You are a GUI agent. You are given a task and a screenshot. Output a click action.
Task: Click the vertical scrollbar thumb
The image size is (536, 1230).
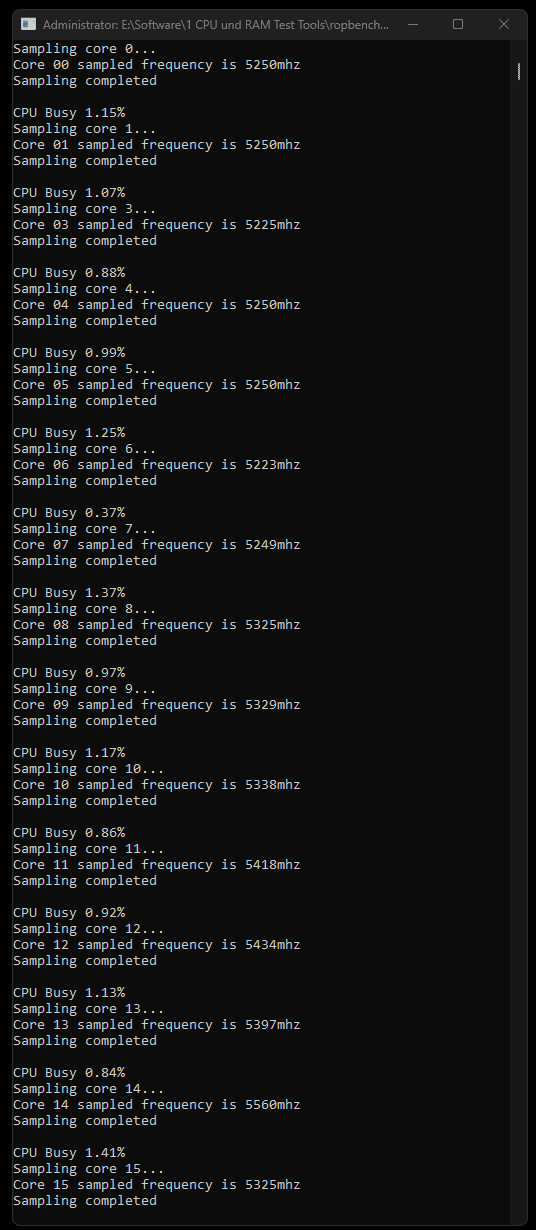(518, 71)
